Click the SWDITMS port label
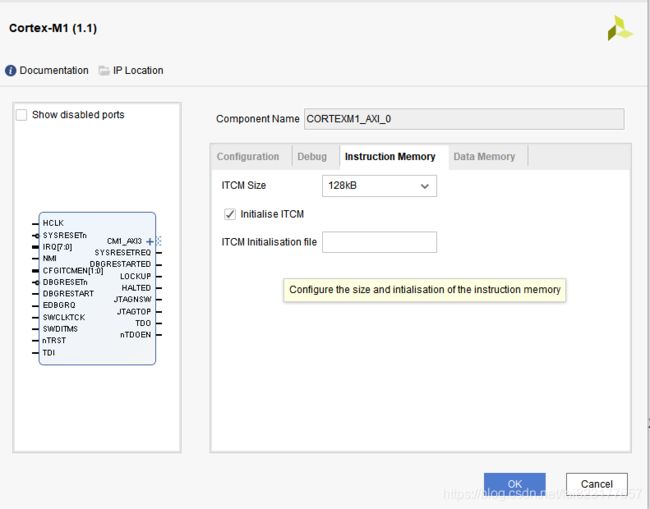Screen dimensions: 650x509 click(60, 329)
